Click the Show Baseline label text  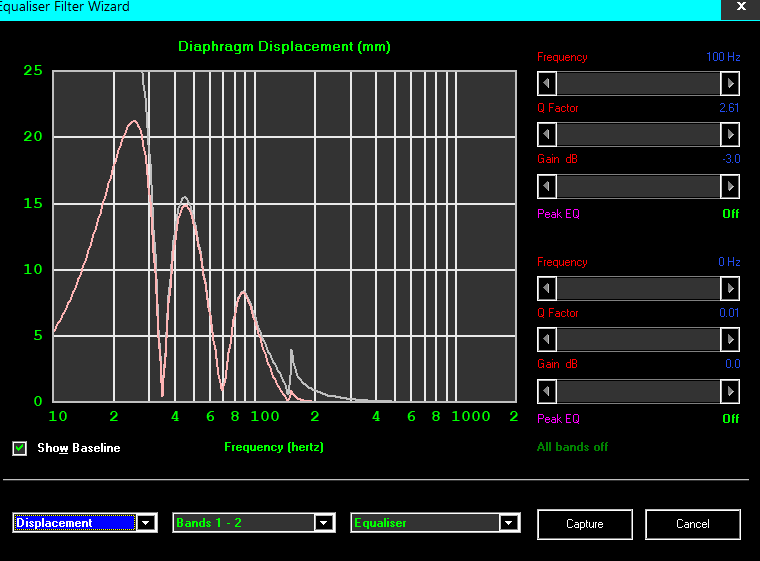79,448
